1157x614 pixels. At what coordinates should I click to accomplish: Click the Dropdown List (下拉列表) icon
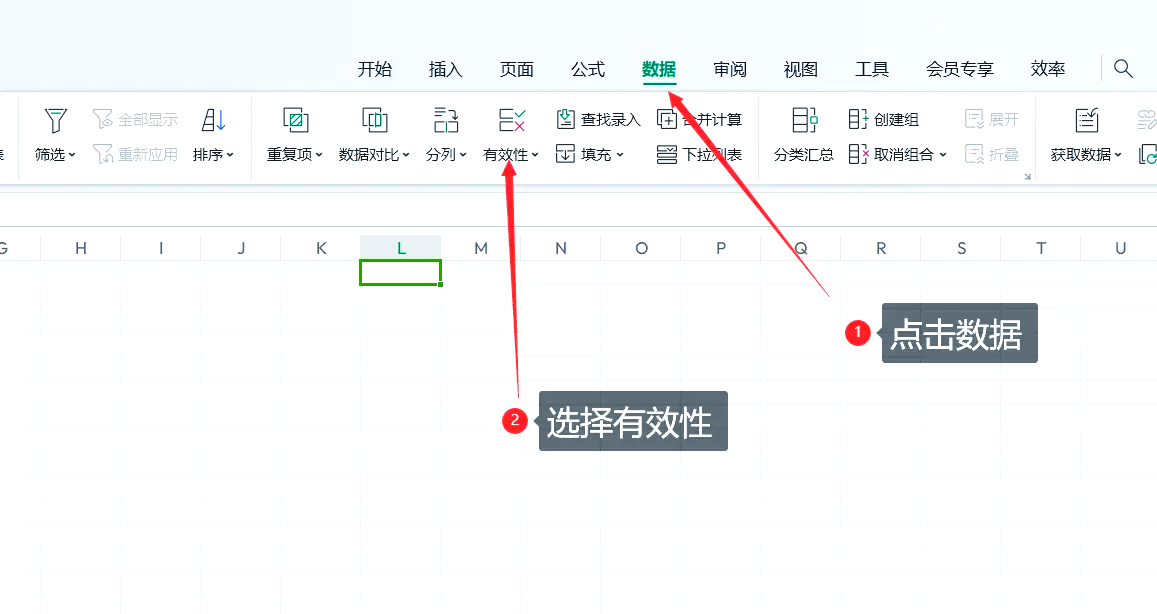[x=667, y=154]
